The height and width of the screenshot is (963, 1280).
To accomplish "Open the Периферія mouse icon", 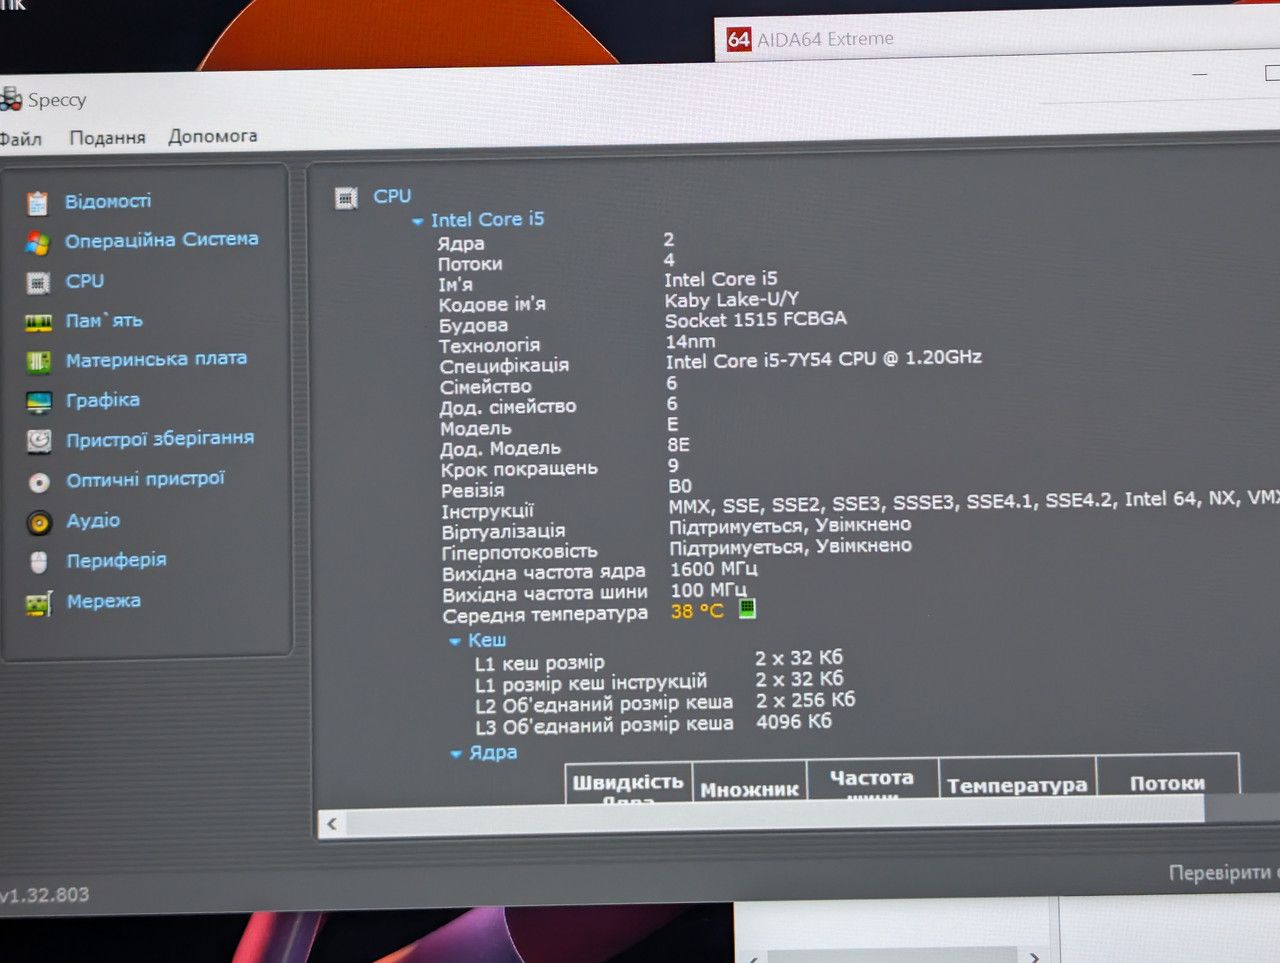I will [x=39, y=562].
